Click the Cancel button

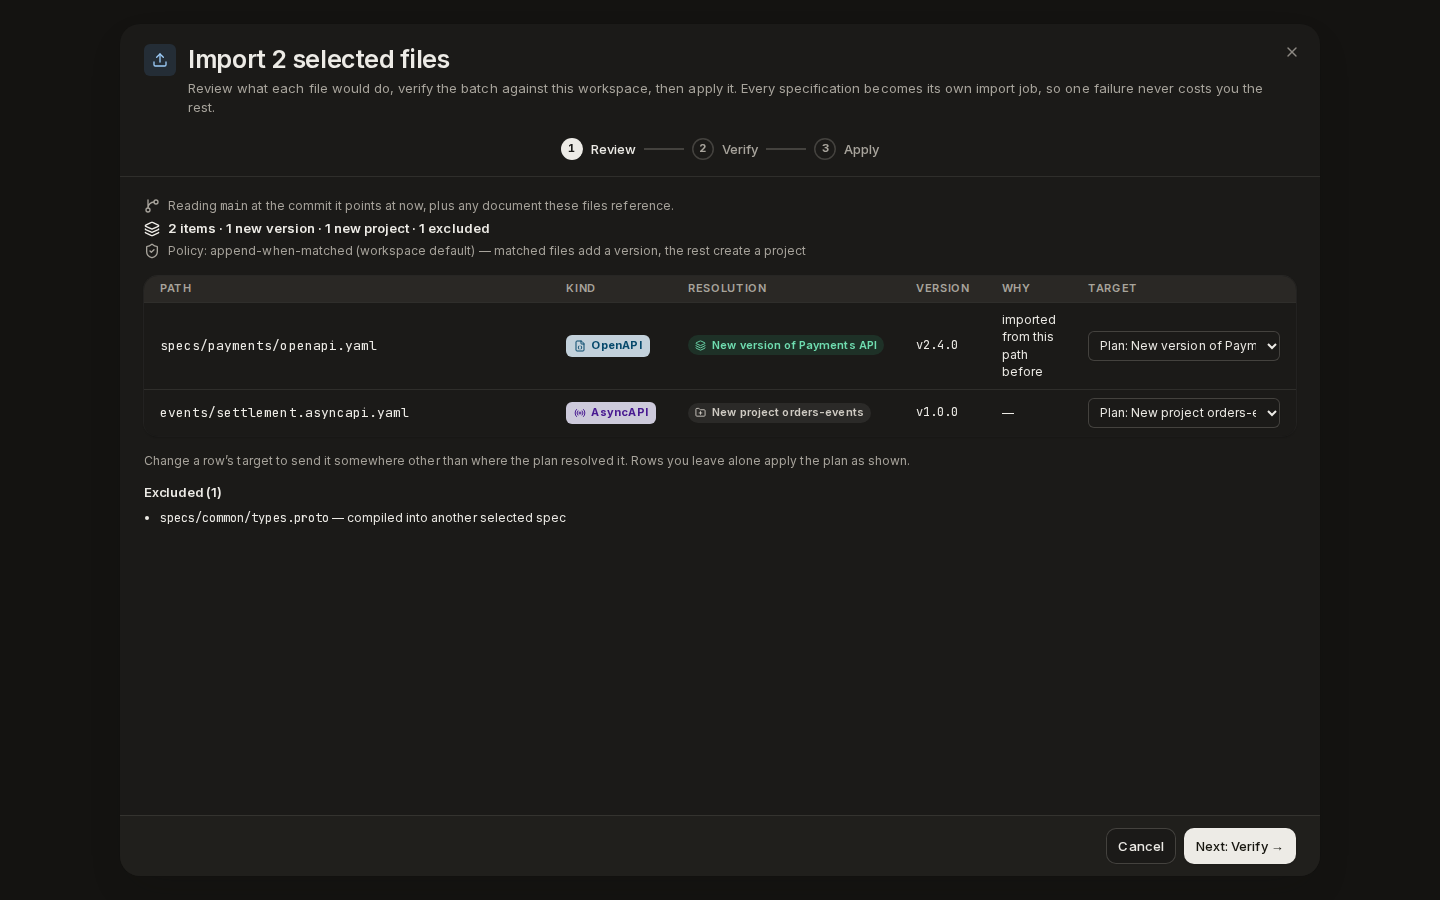[x=1141, y=846]
